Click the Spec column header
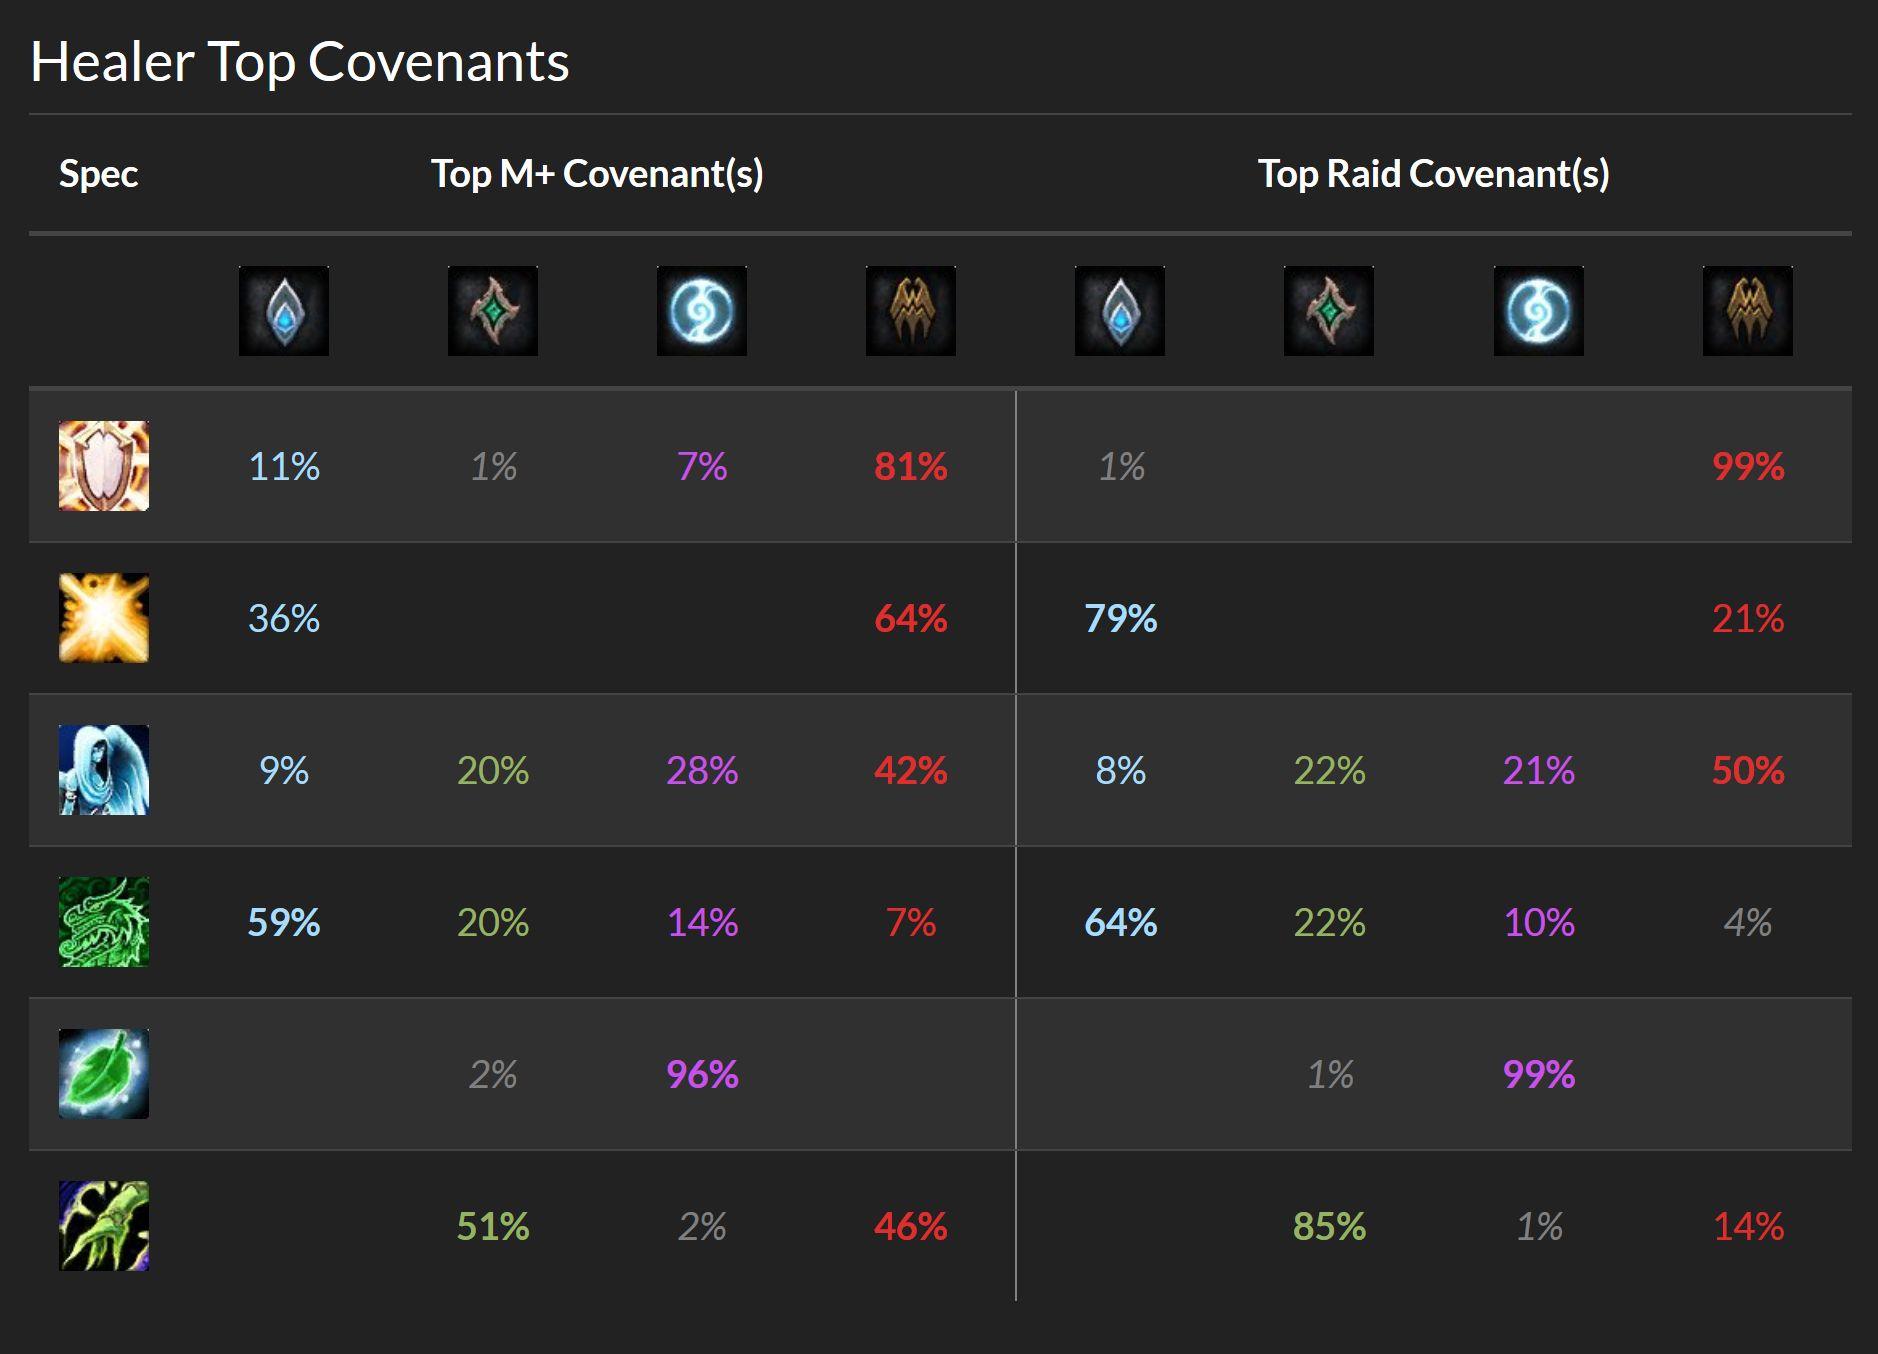Screen dimensions: 1878x1354 (x=98, y=175)
